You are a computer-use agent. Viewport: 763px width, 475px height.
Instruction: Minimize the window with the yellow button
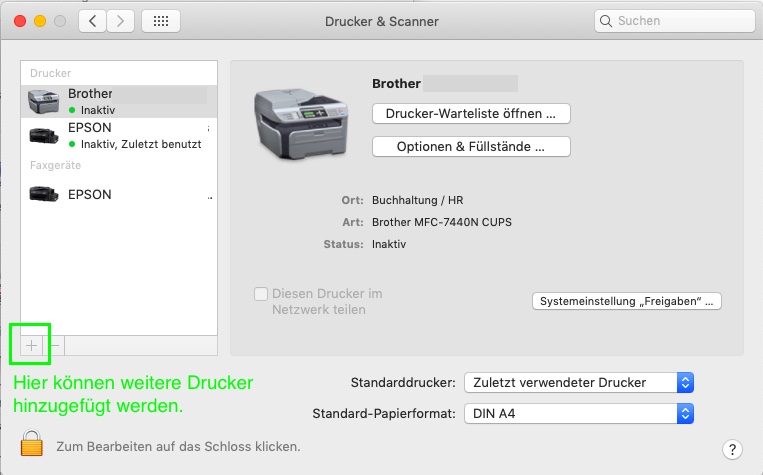click(x=40, y=21)
